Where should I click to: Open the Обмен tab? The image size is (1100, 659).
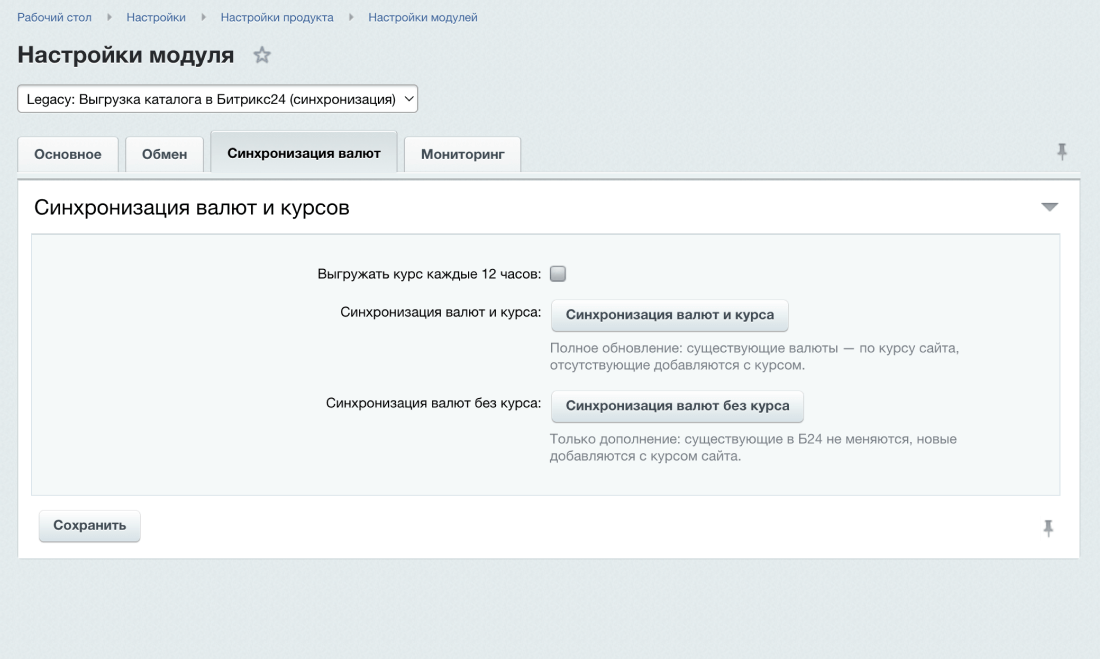165,155
